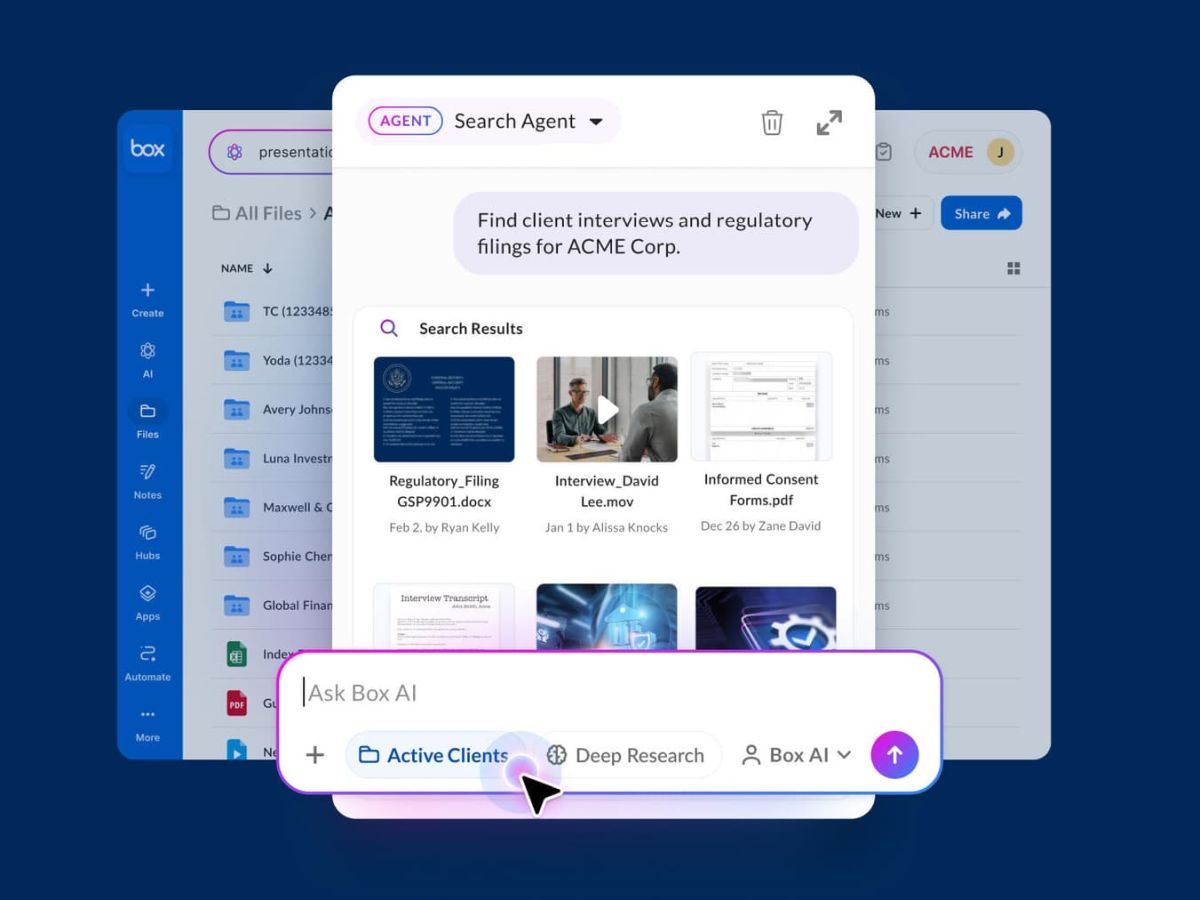Click the 'Search Results' heading text
This screenshot has height=900, width=1200.
(x=471, y=328)
